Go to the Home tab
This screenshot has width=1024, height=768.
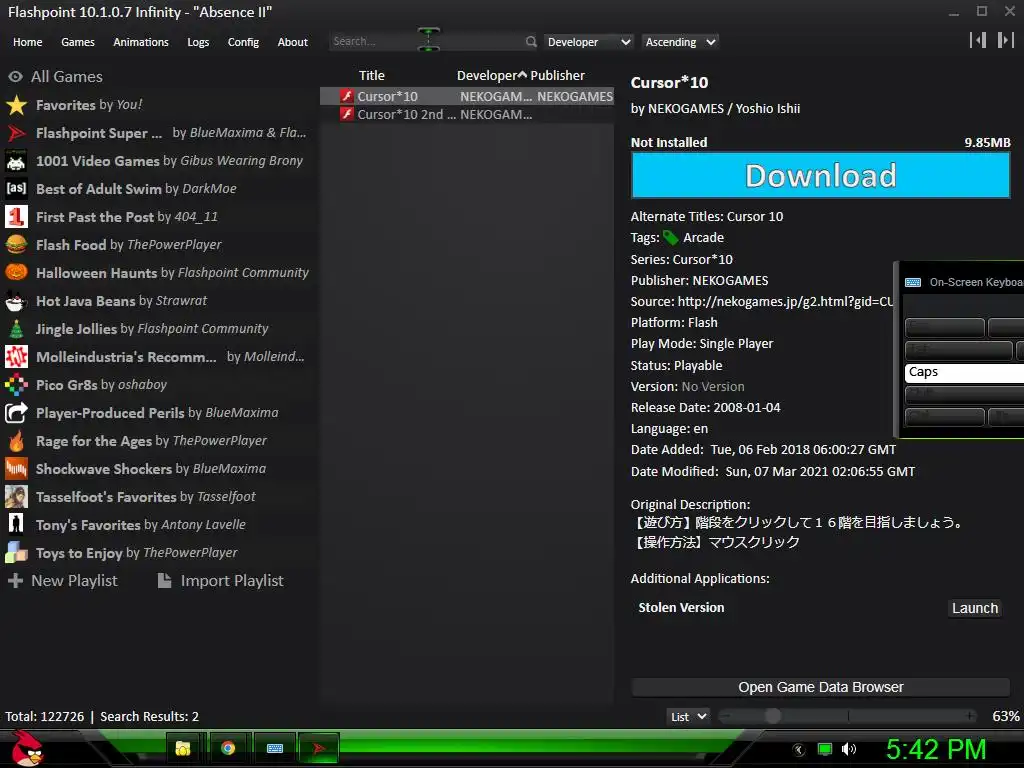[x=27, y=42]
